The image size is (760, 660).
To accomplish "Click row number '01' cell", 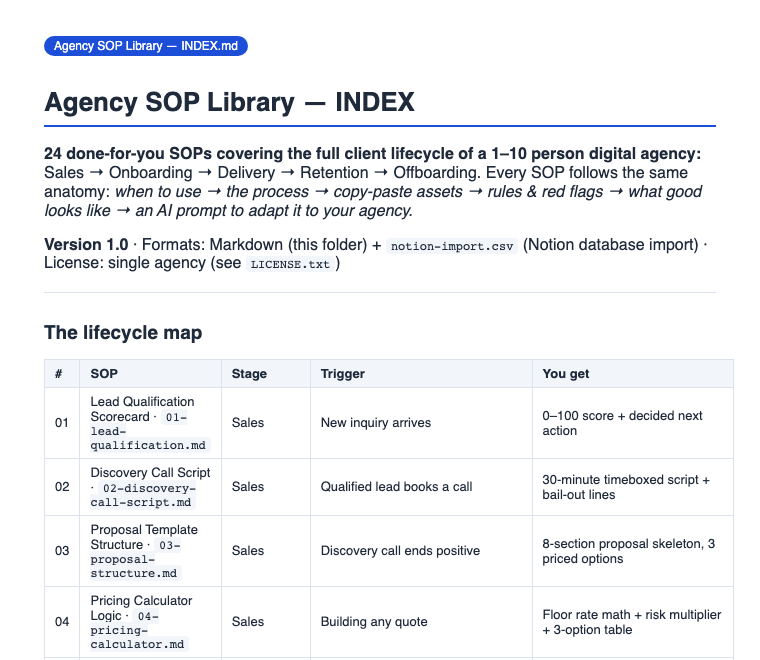I will tap(62, 423).
